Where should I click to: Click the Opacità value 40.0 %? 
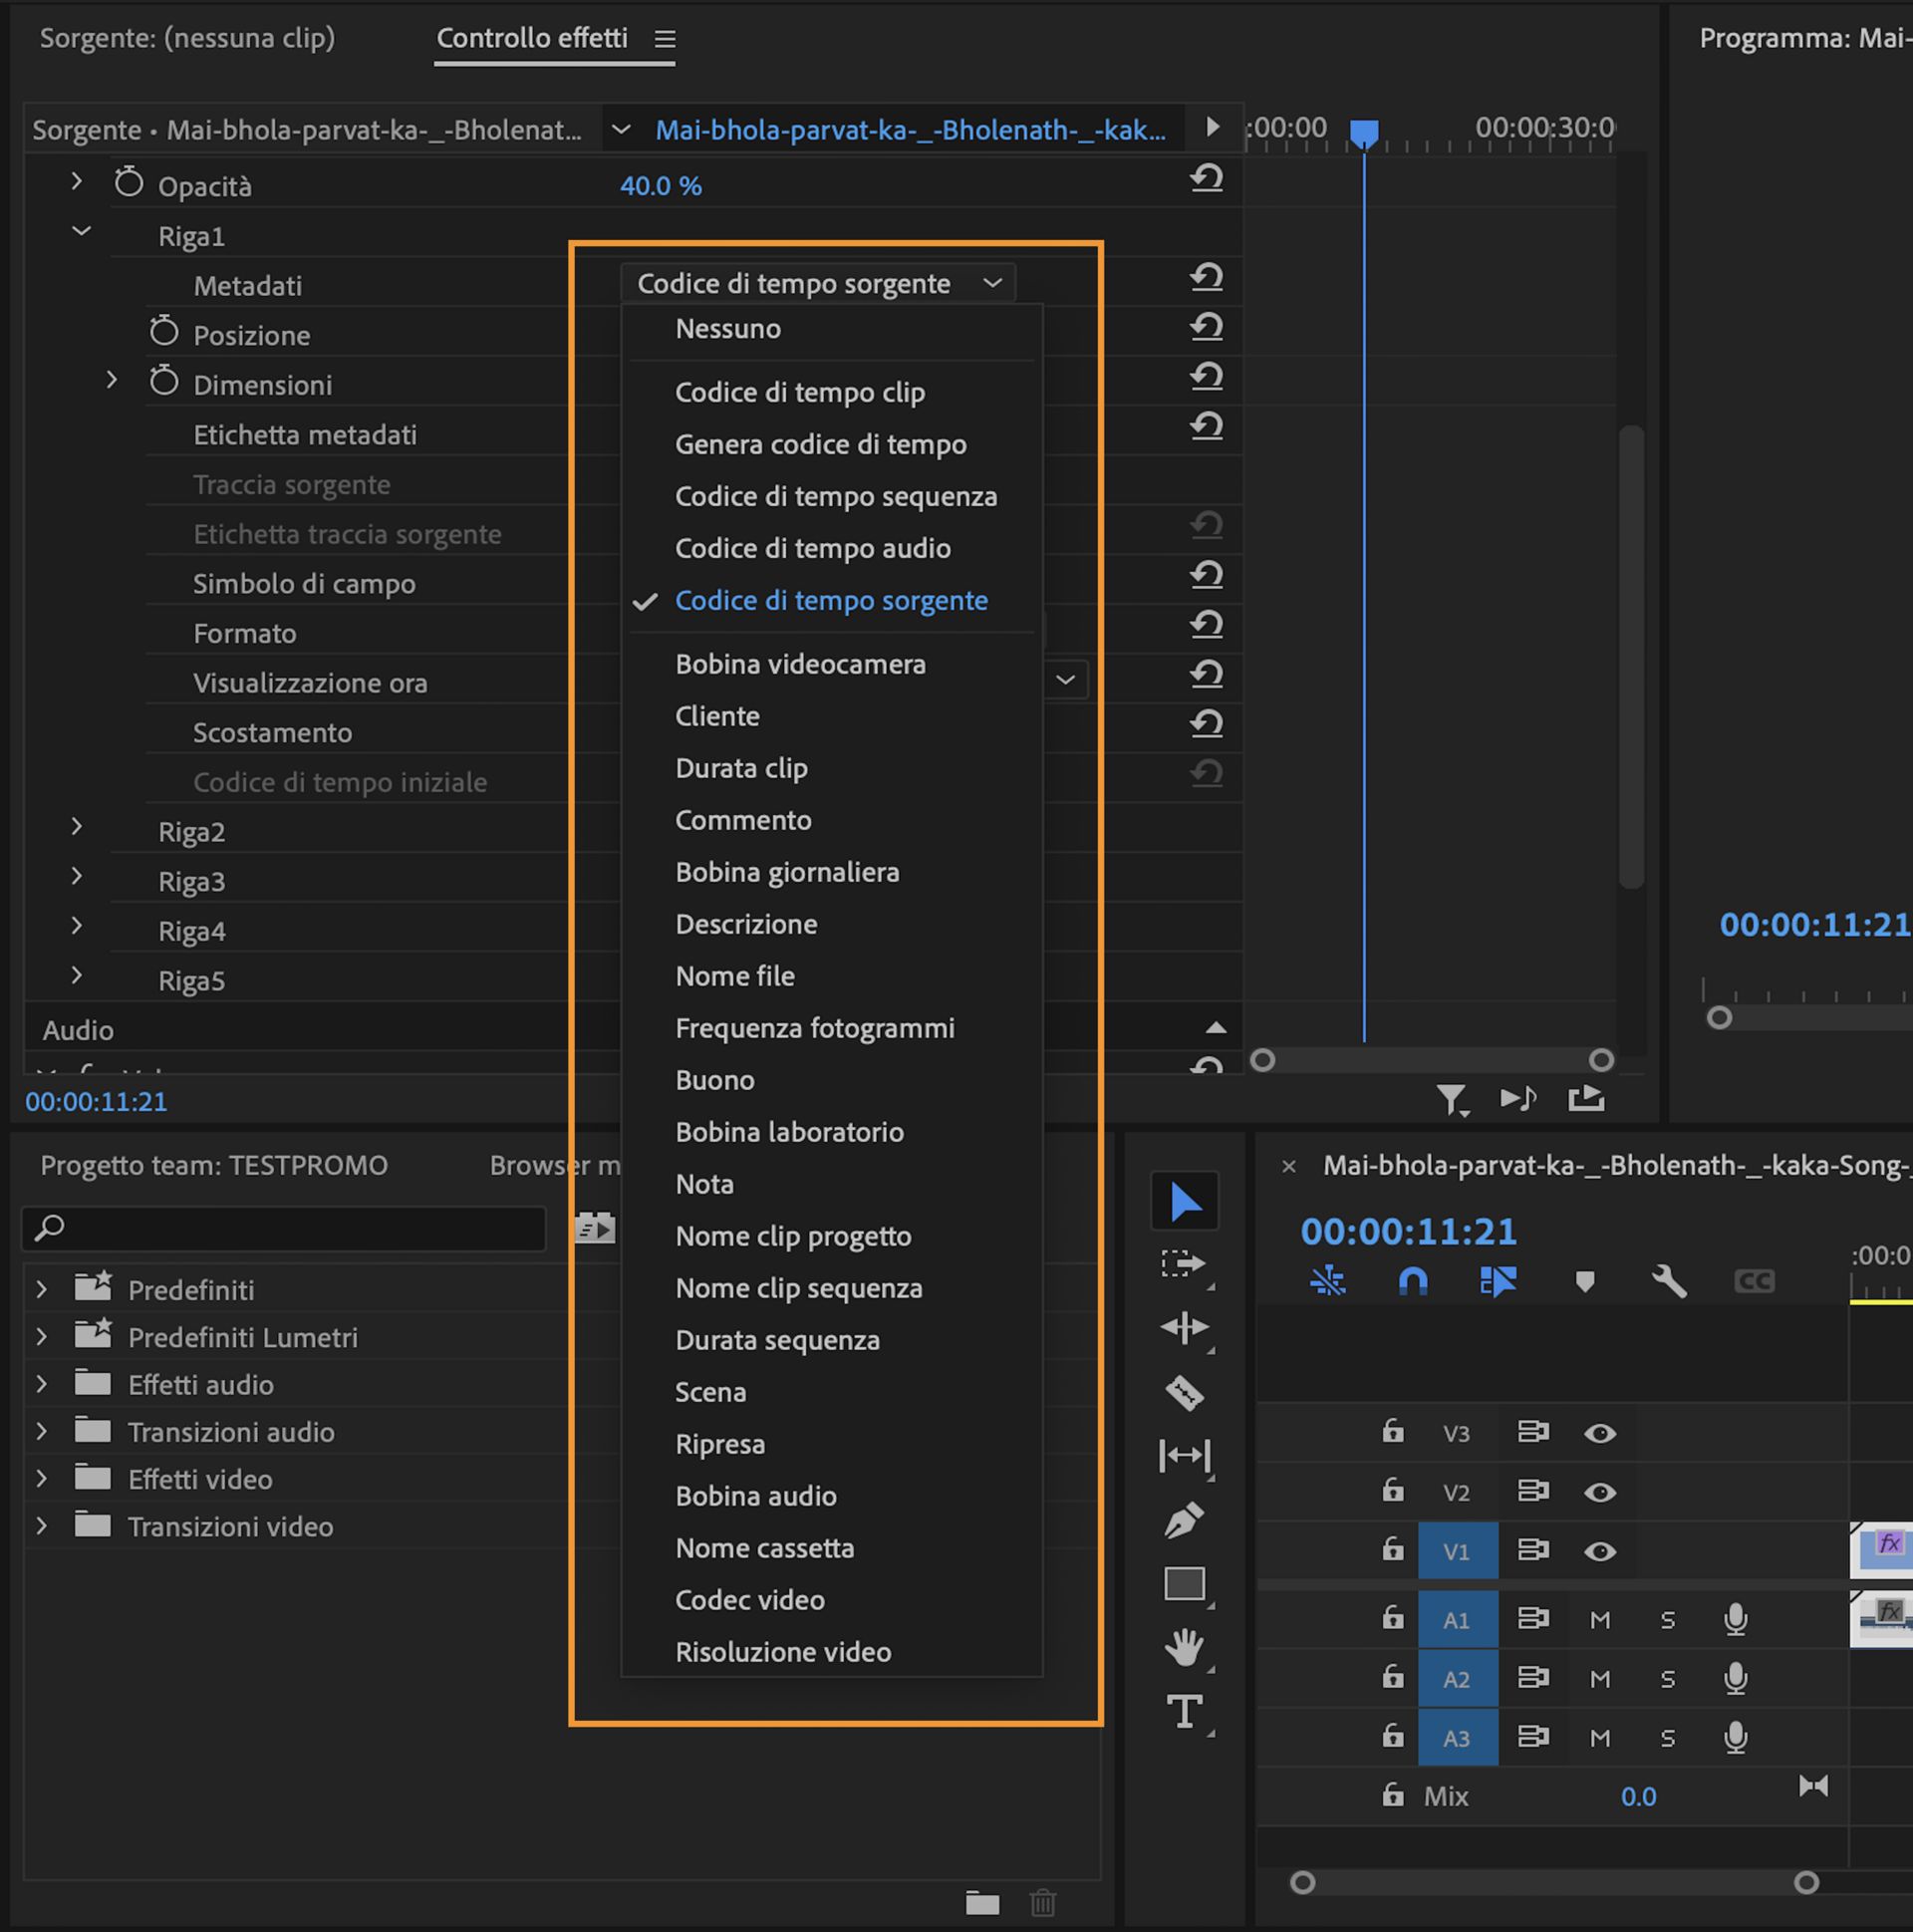click(x=661, y=186)
